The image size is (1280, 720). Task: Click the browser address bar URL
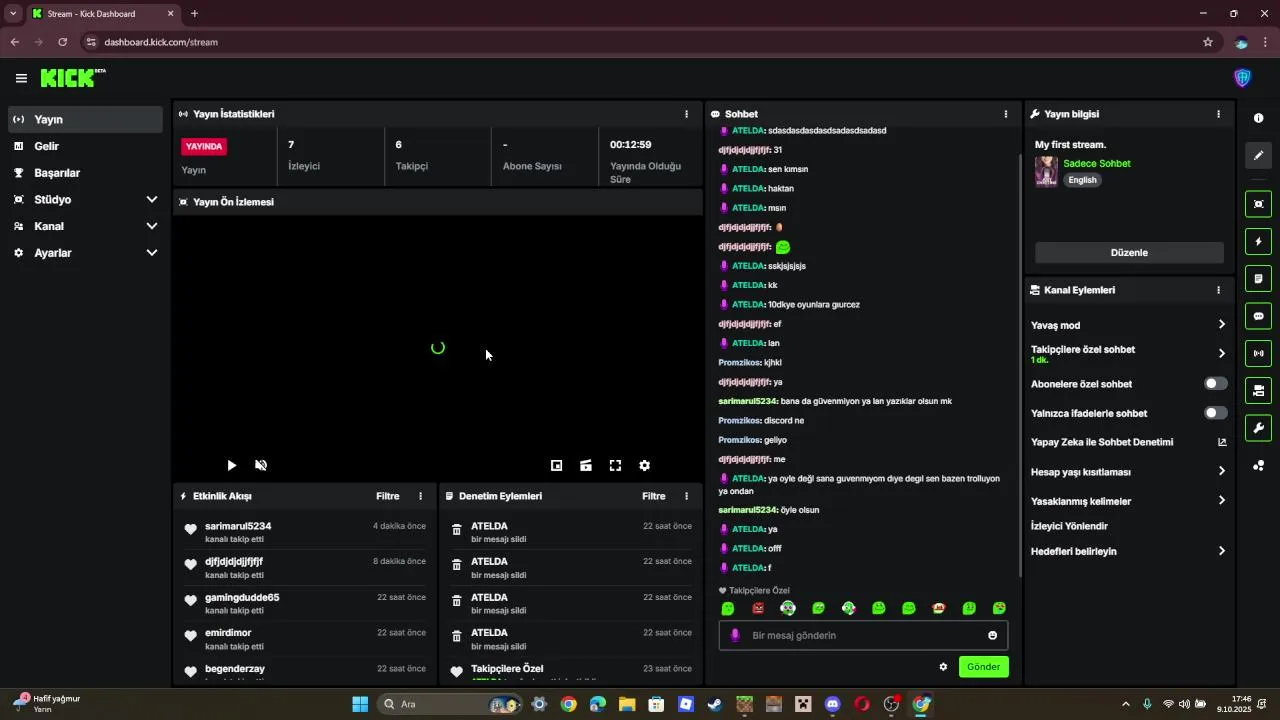[x=160, y=42]
